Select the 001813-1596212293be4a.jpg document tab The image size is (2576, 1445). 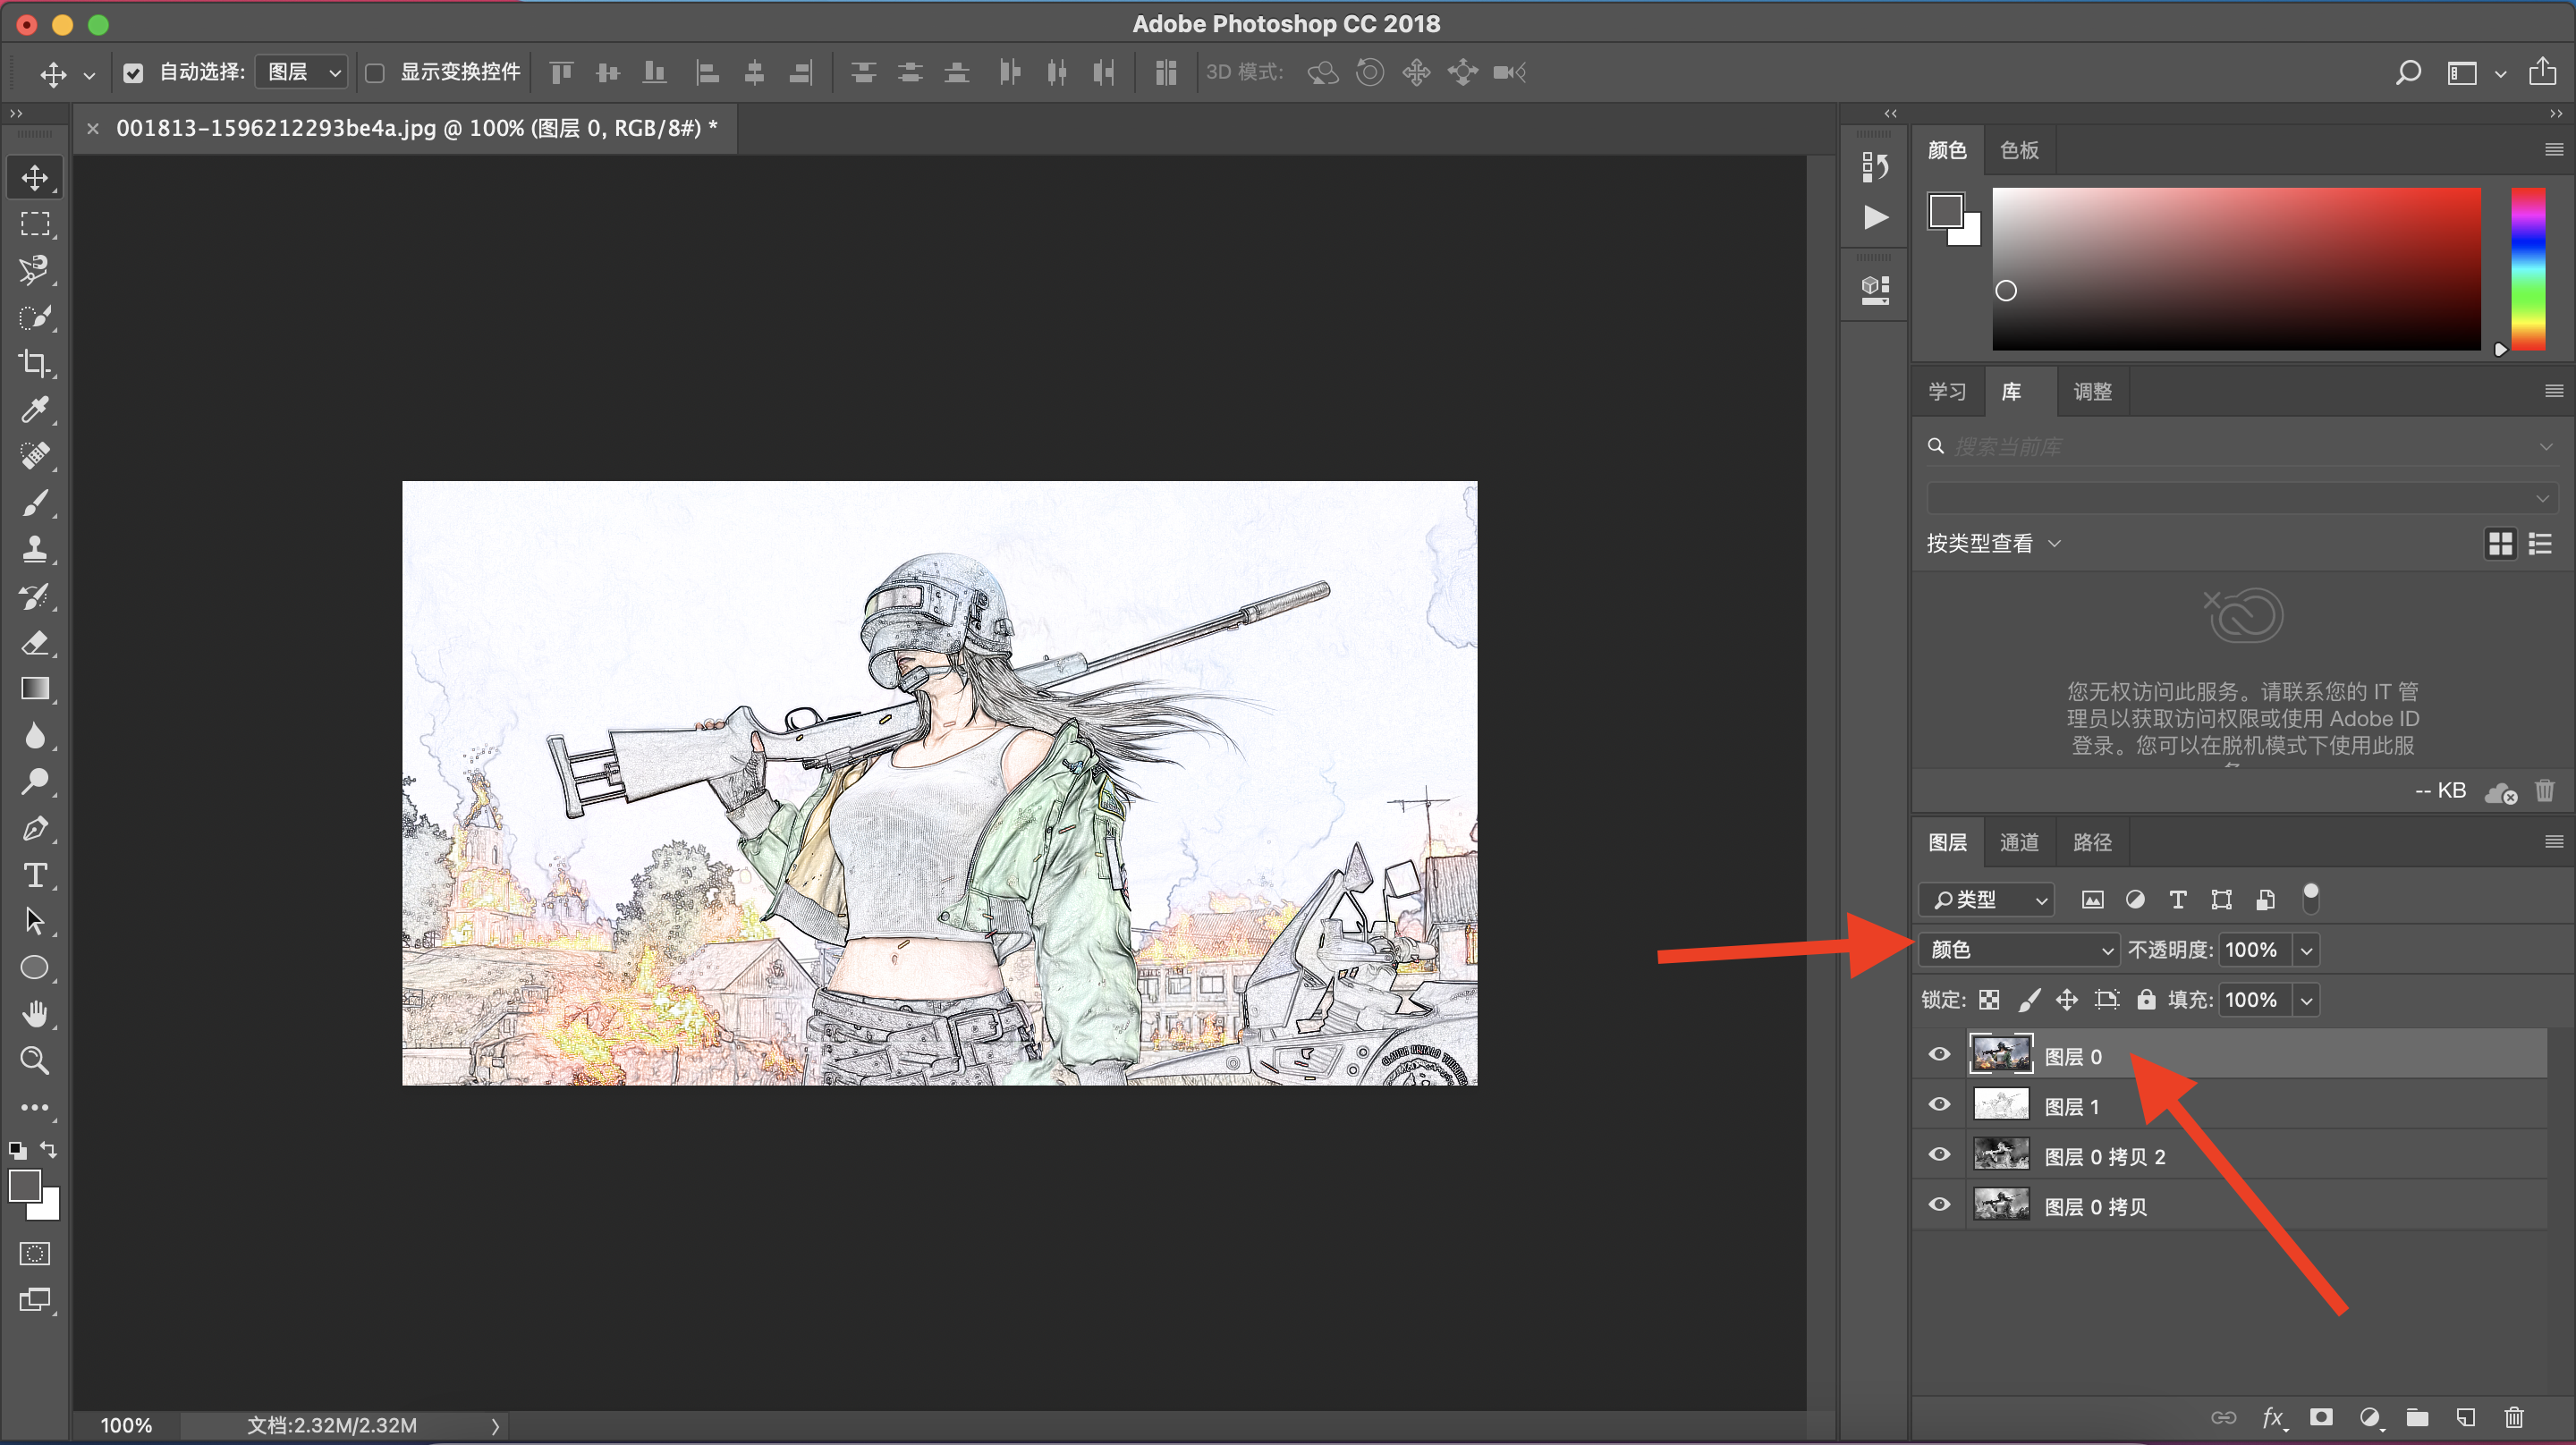(x=416, y=128)
